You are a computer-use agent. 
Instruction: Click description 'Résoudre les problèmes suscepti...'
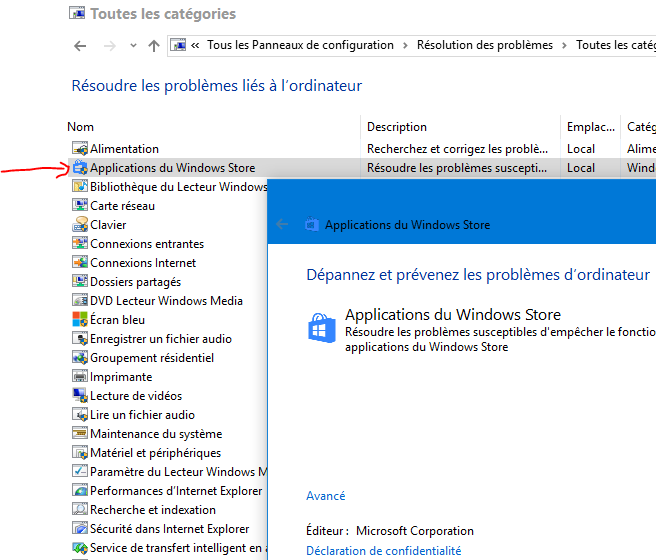pos(457,168)
